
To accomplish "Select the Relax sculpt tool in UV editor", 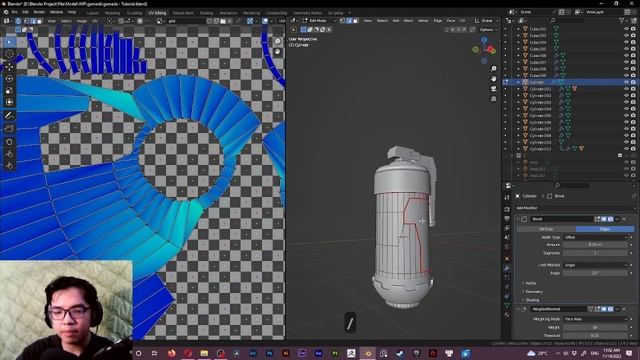I will [x=9, y=154].
